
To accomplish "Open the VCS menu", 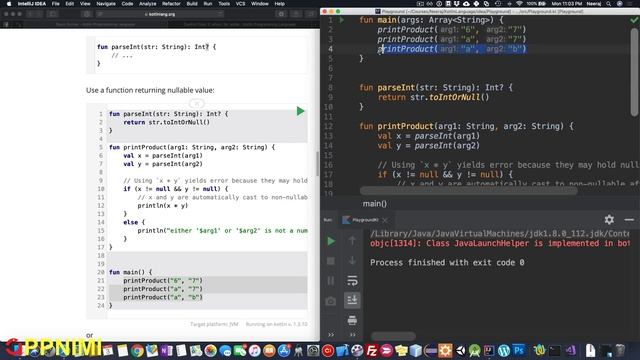I will tap(240, 4).
